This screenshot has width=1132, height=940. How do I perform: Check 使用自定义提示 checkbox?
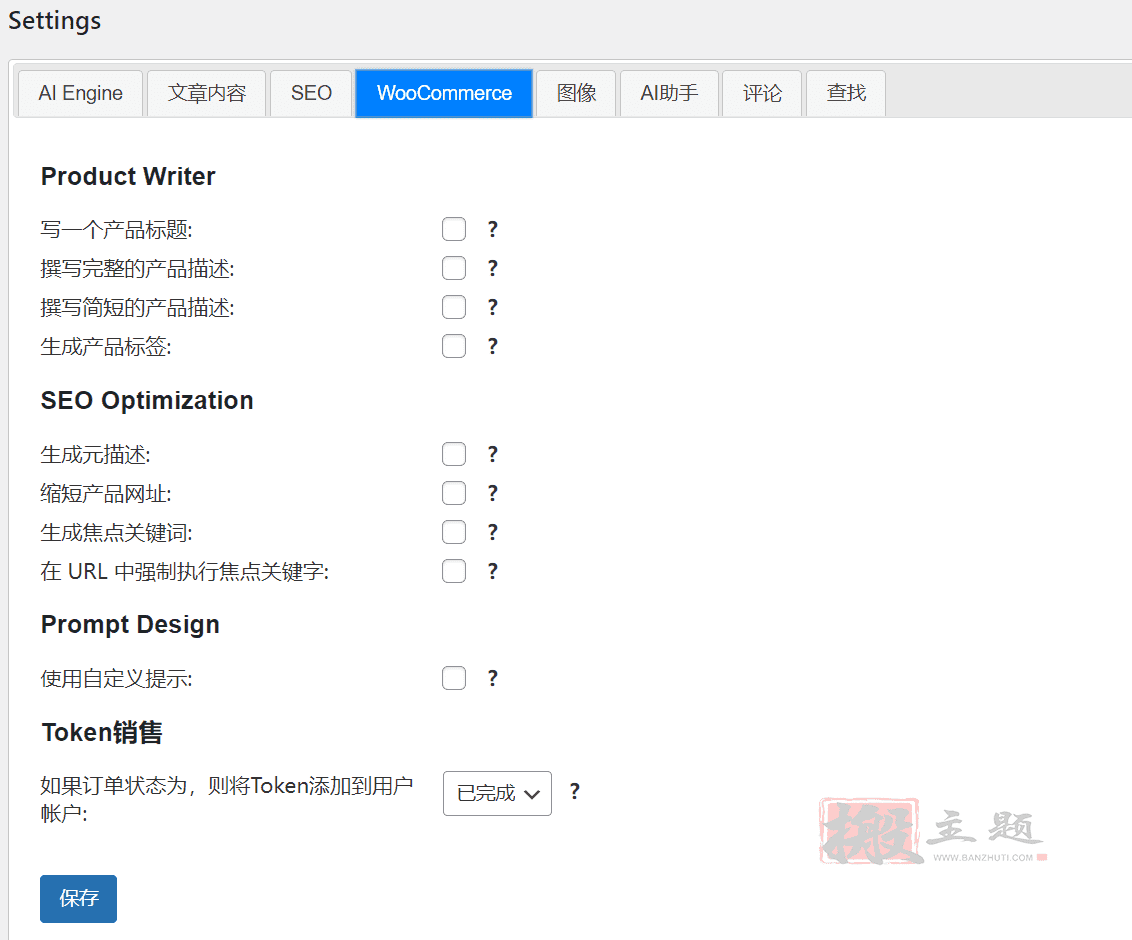(454, 679)
